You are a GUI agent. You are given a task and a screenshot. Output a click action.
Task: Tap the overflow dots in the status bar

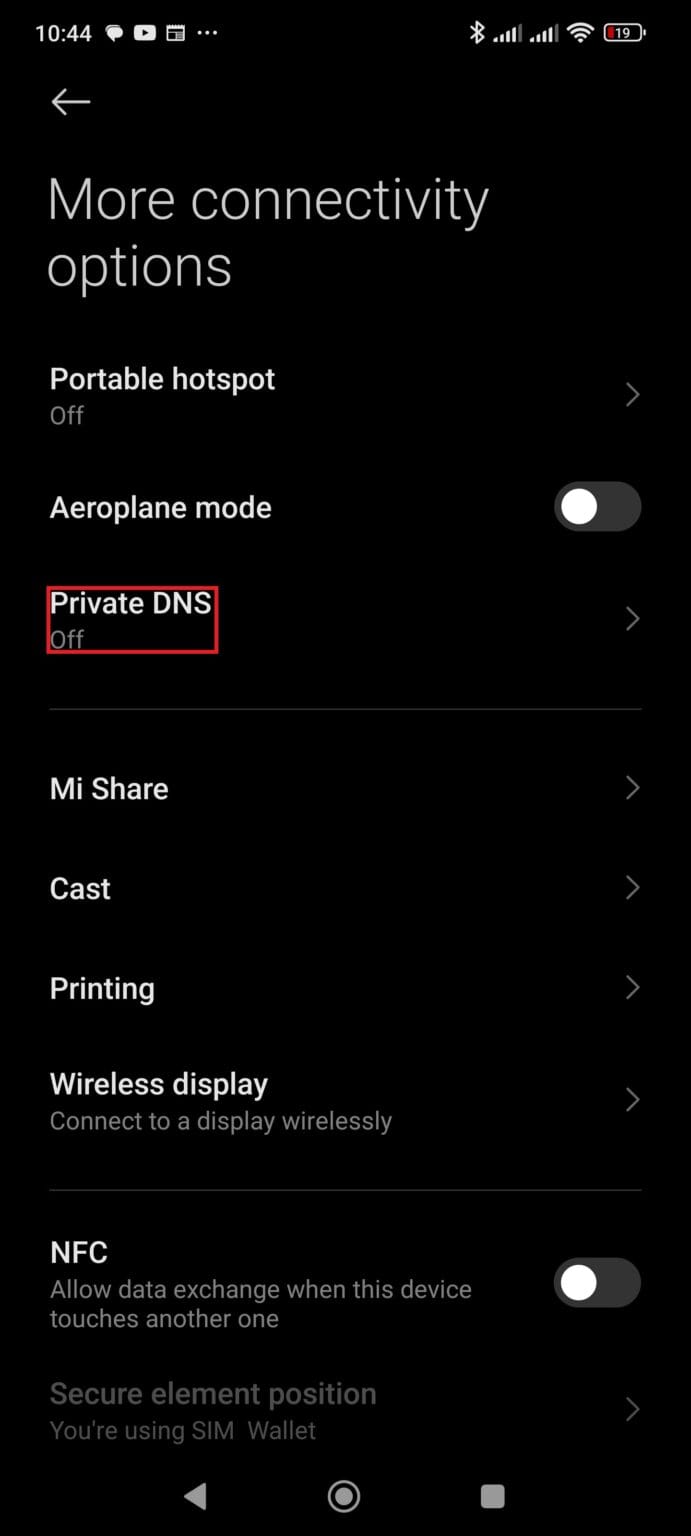point(207,32)
